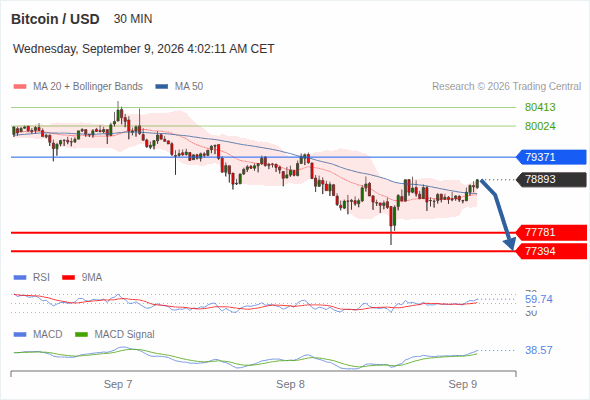Select the red 77781 support price tag
590x400 pixels.
(552, 232)
